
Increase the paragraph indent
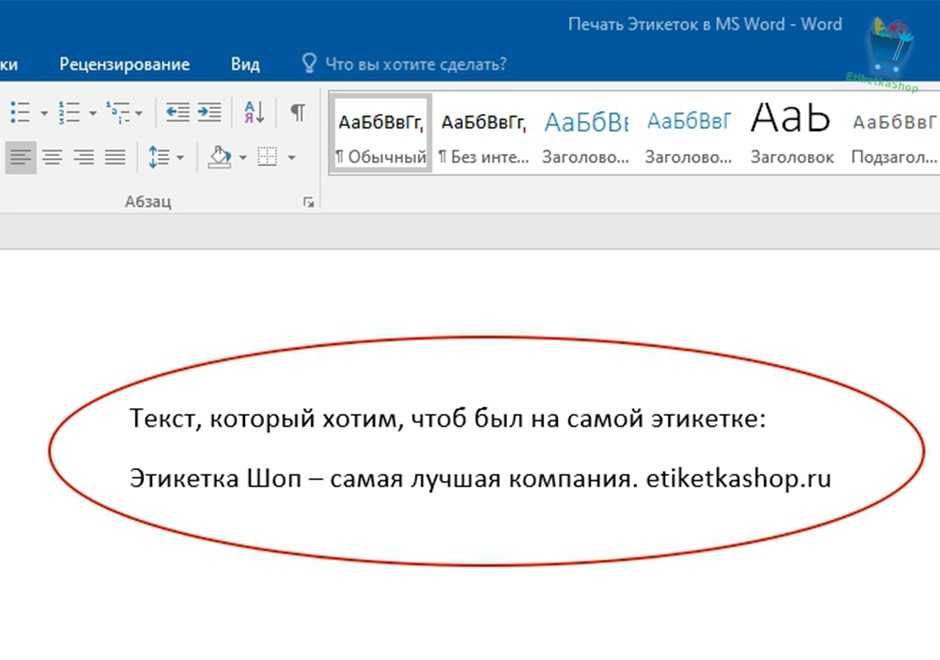click(209, 112)
